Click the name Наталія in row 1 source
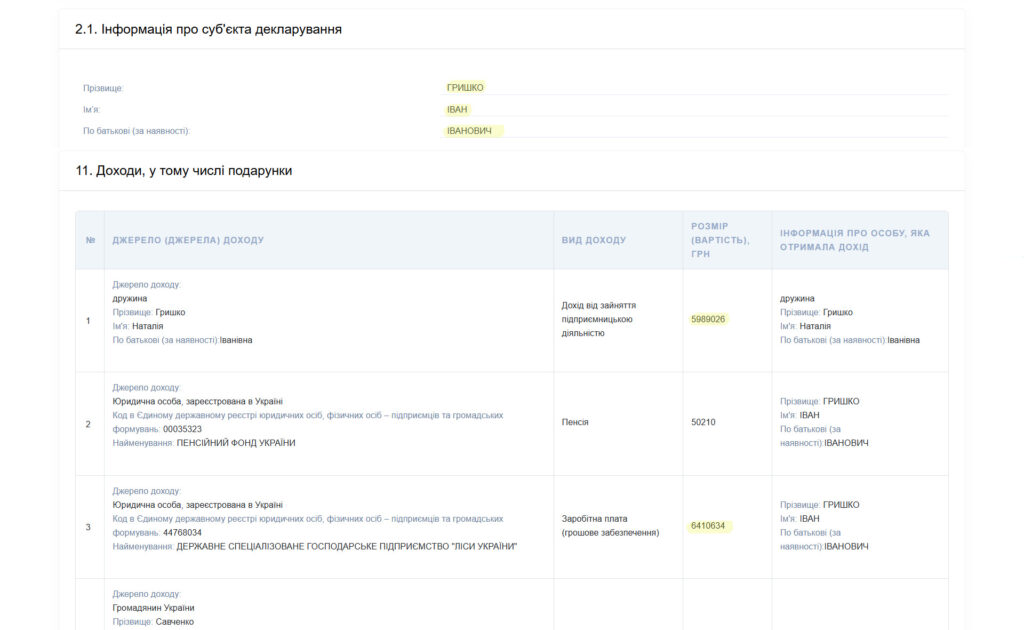Screen dimensions: 1024x630 coord(148,326)
